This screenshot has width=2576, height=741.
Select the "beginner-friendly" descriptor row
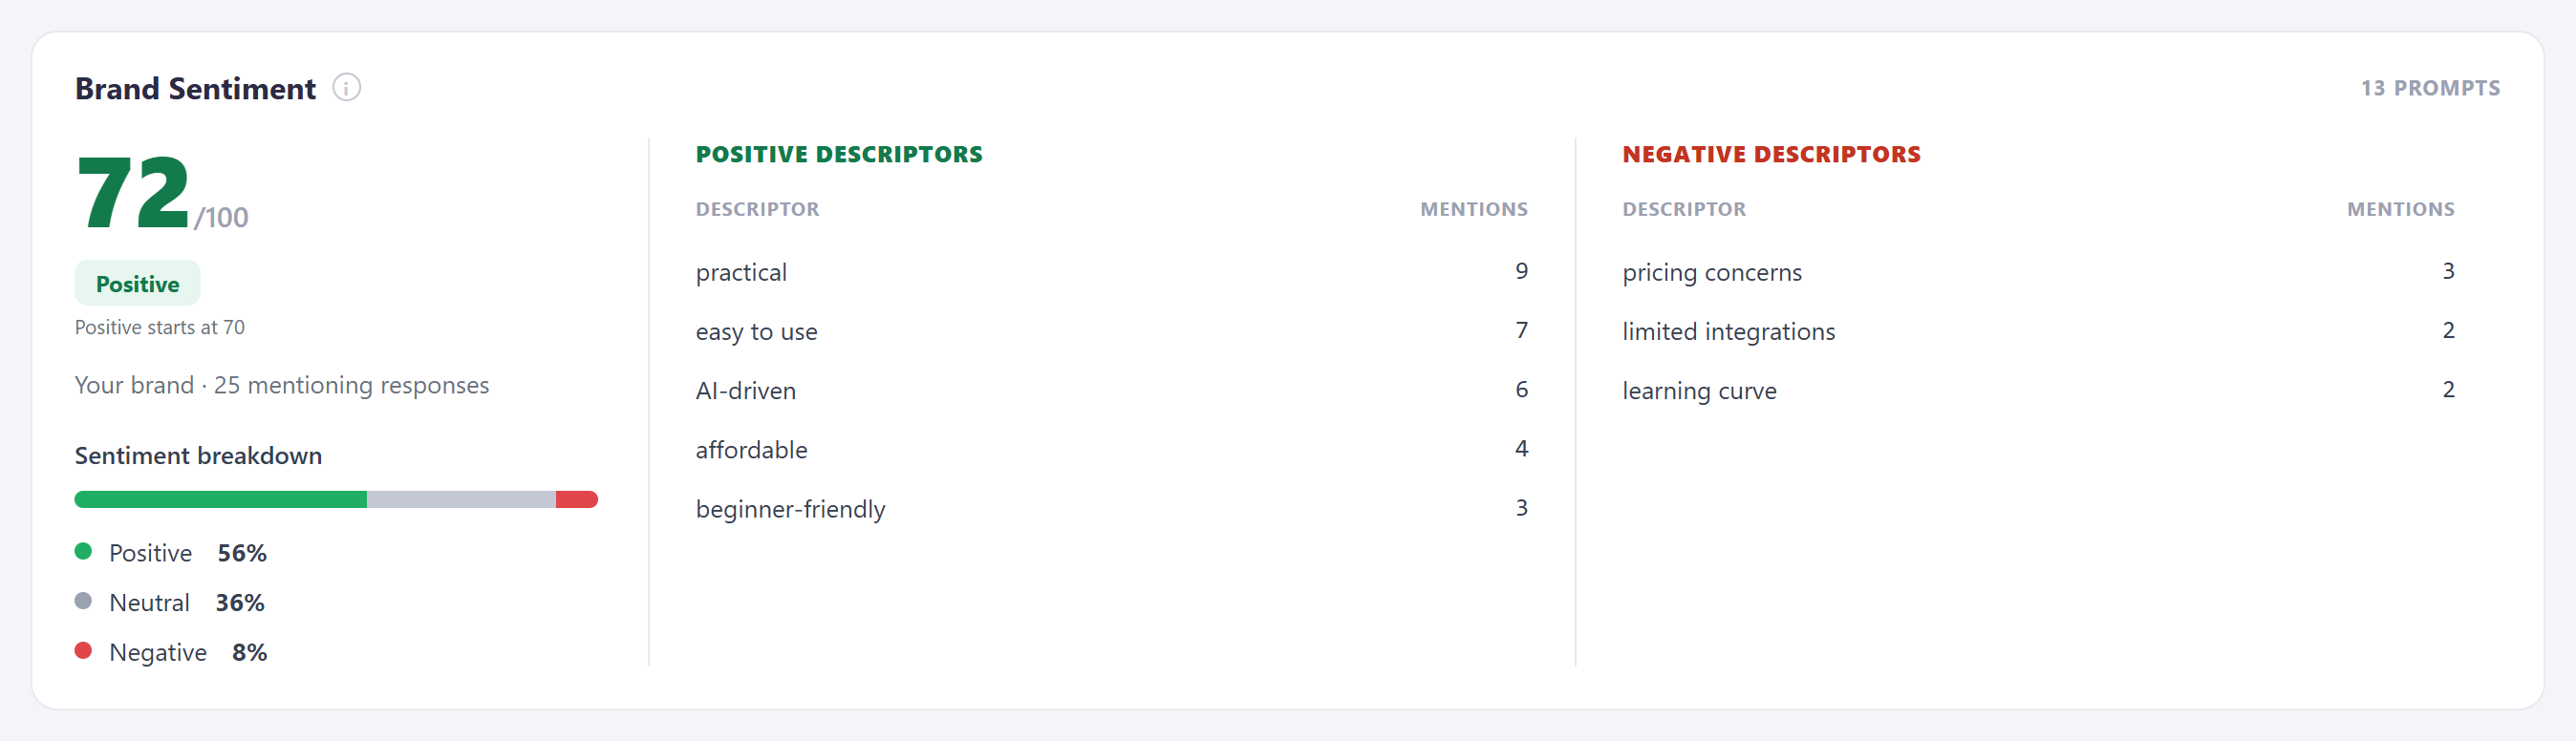1112,508
